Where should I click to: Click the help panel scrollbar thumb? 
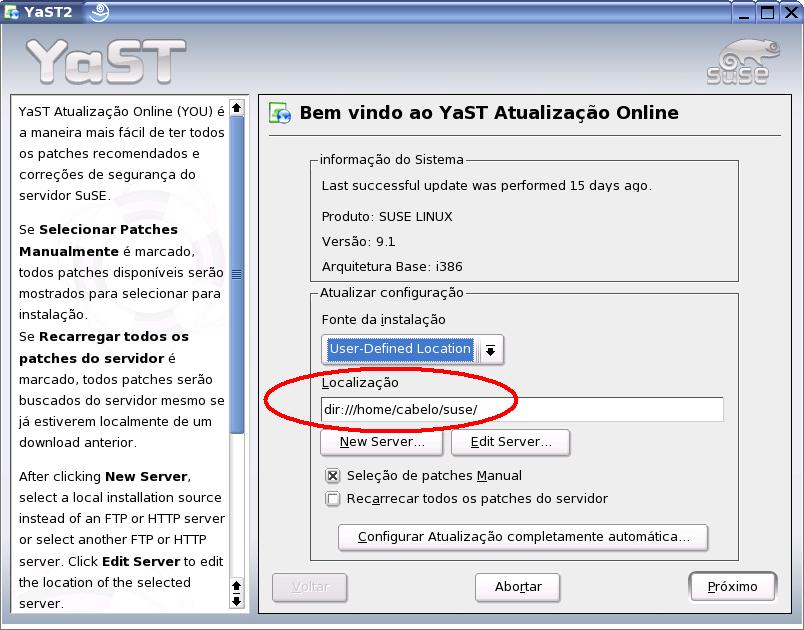click(x=236, y=275)
